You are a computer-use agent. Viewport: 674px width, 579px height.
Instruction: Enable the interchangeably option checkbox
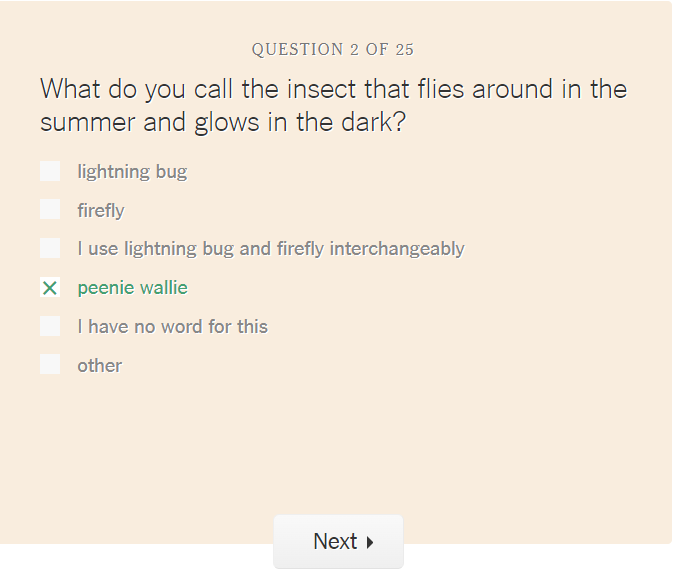click(50, 248)
